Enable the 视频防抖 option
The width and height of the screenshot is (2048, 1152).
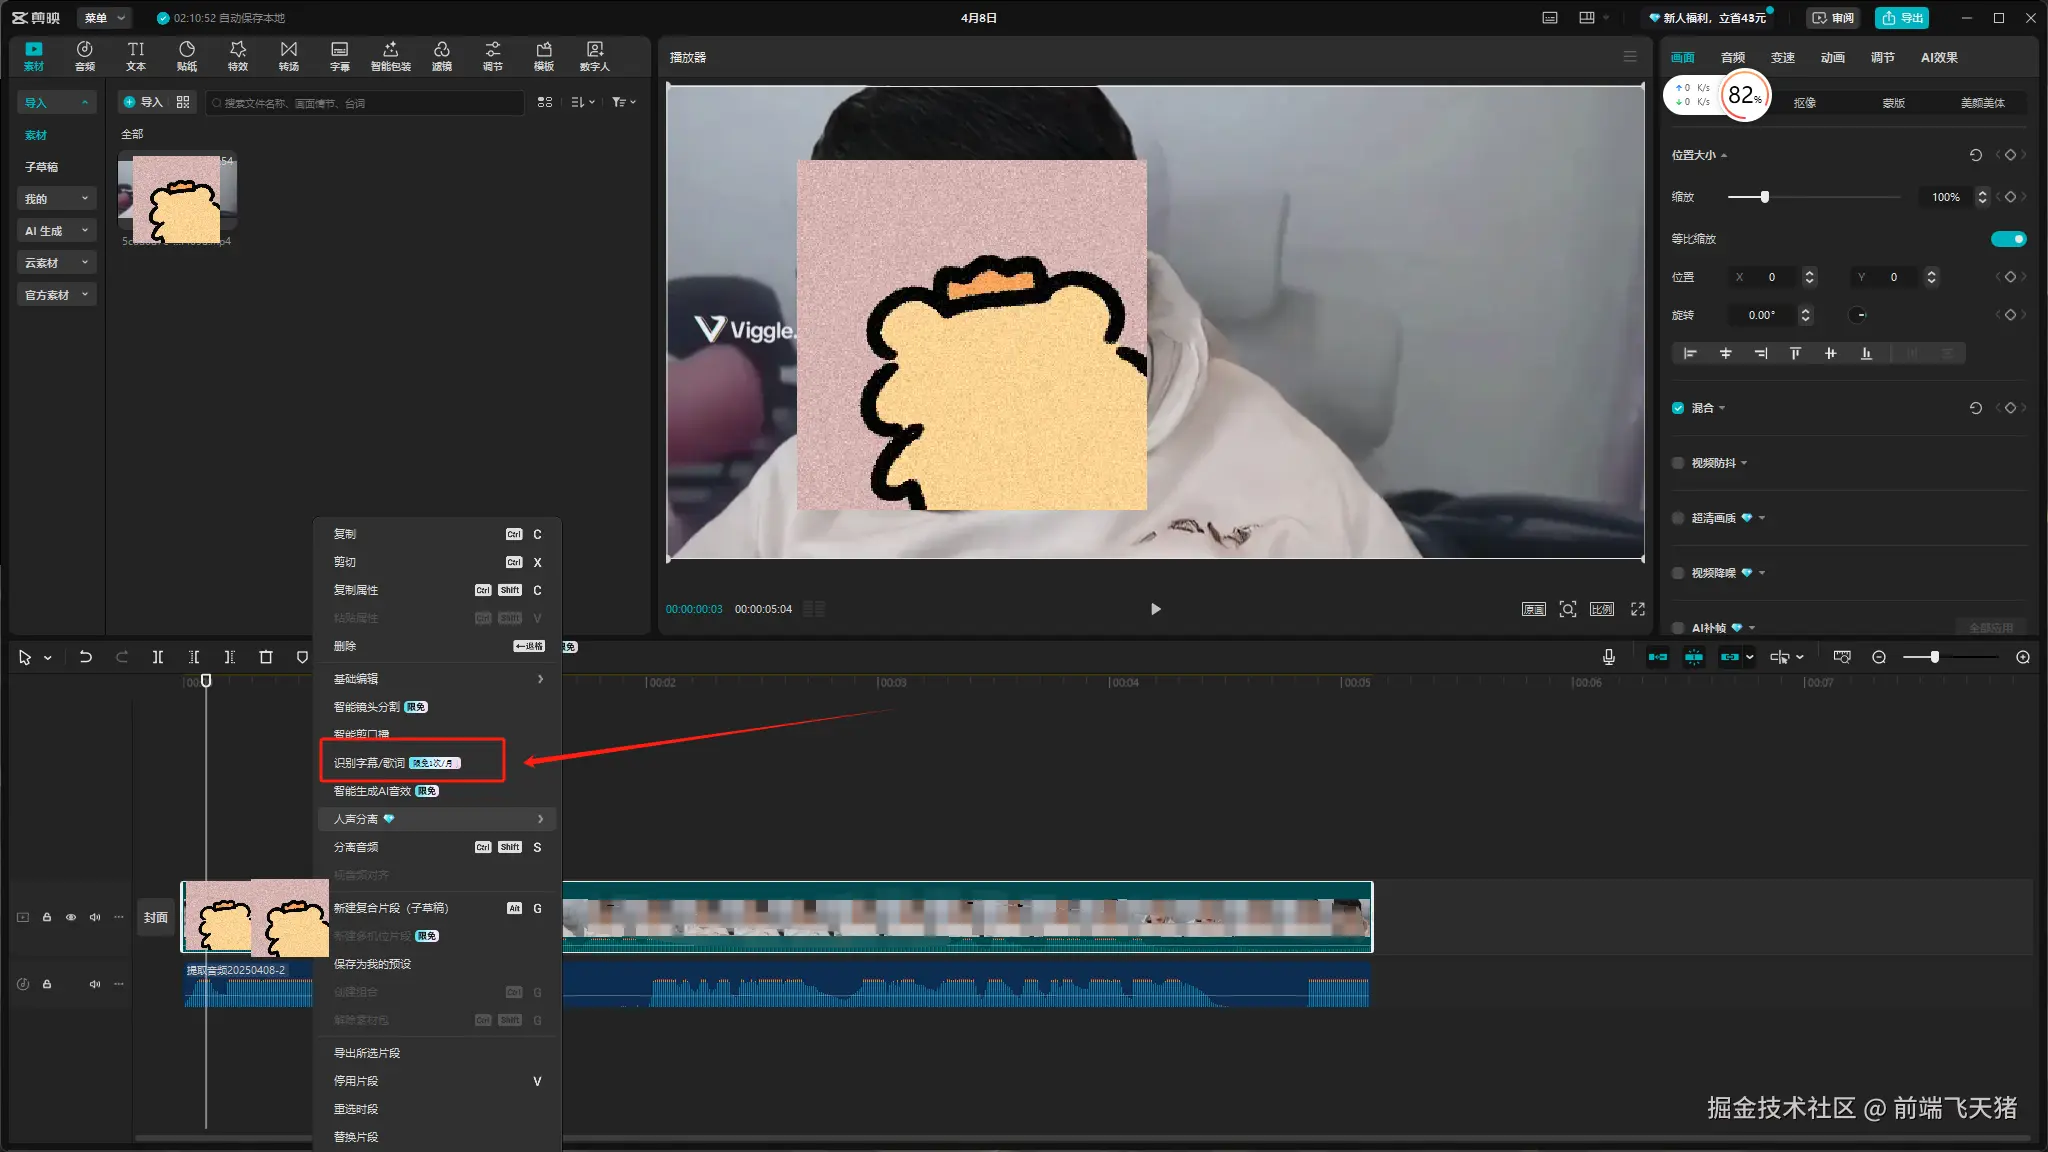[x=1678, y=463]
